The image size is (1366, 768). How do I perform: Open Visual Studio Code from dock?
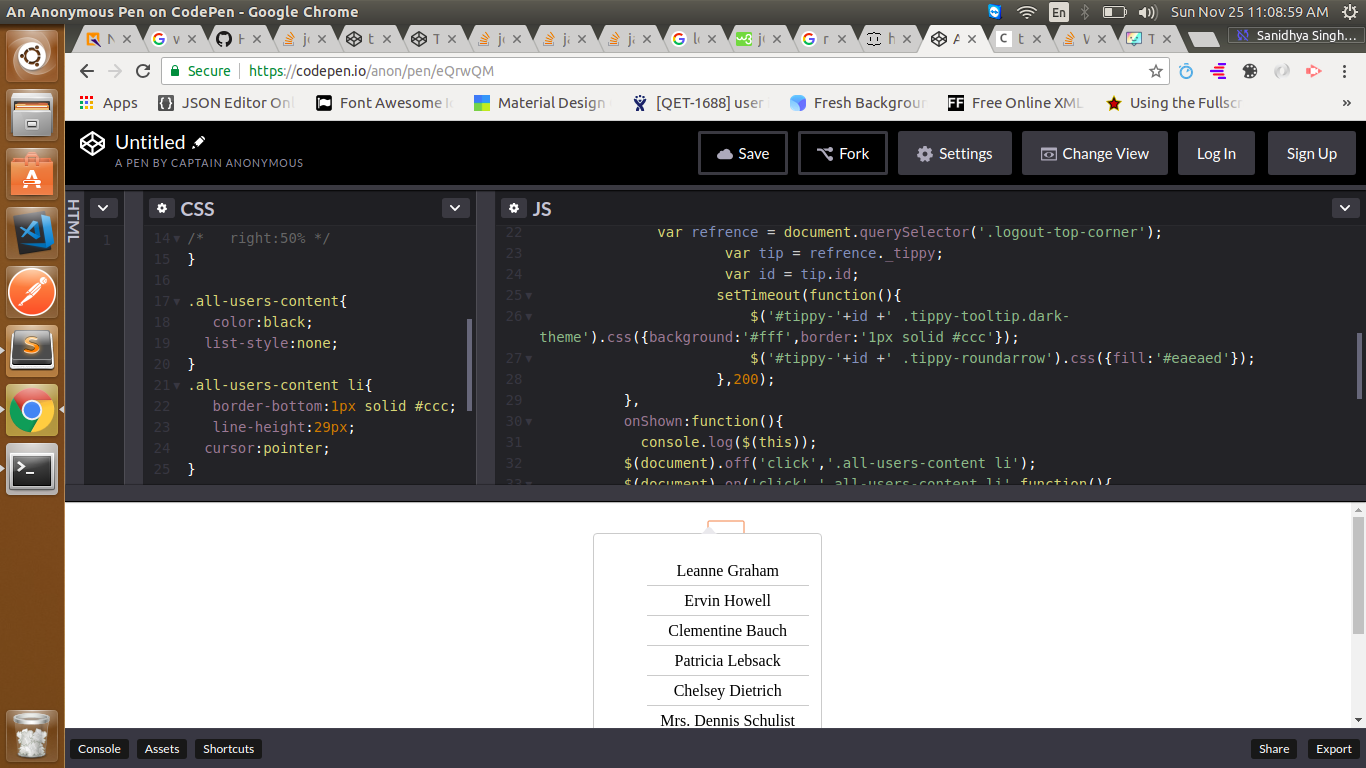(x=32, y=233)
